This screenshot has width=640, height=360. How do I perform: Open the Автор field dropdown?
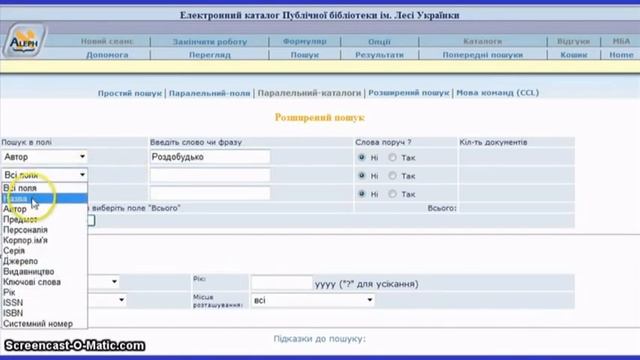click(x=44, y=157)
